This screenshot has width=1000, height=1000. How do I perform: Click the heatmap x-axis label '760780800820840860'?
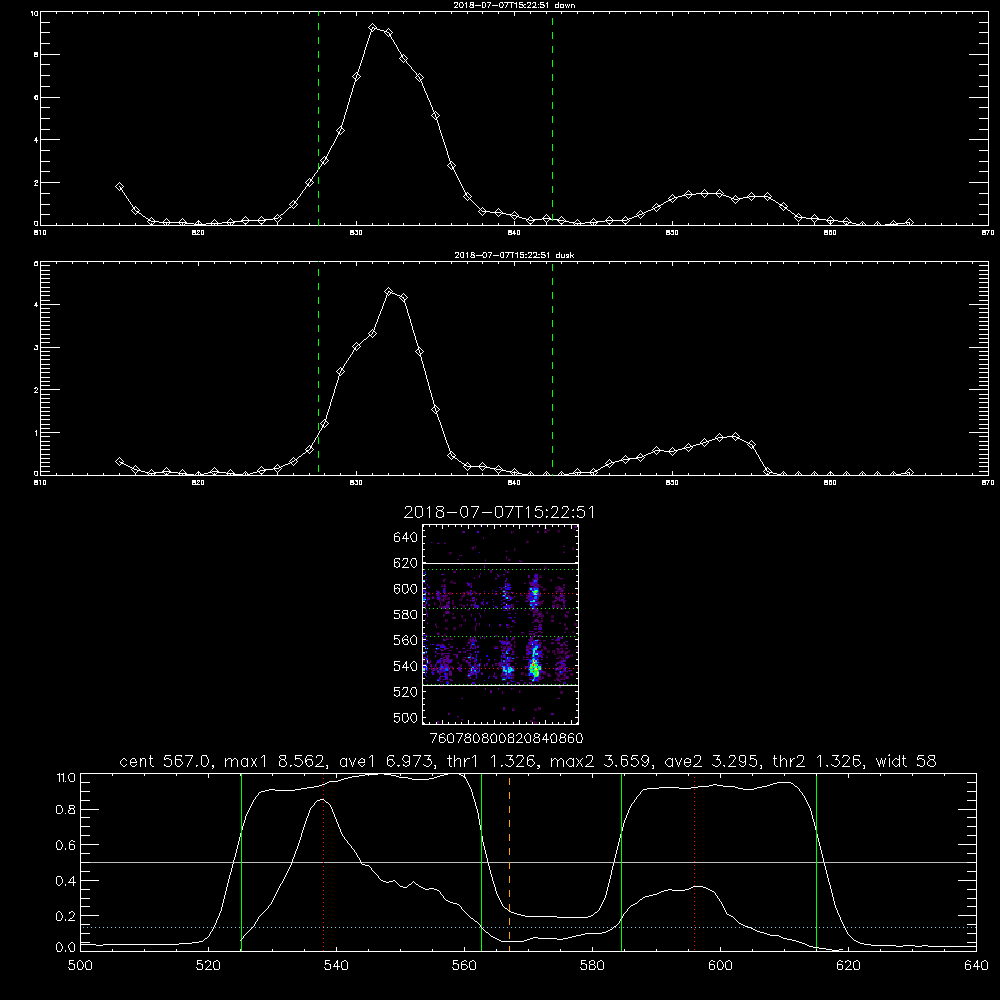pyautogui.click(x=506, y=738)
